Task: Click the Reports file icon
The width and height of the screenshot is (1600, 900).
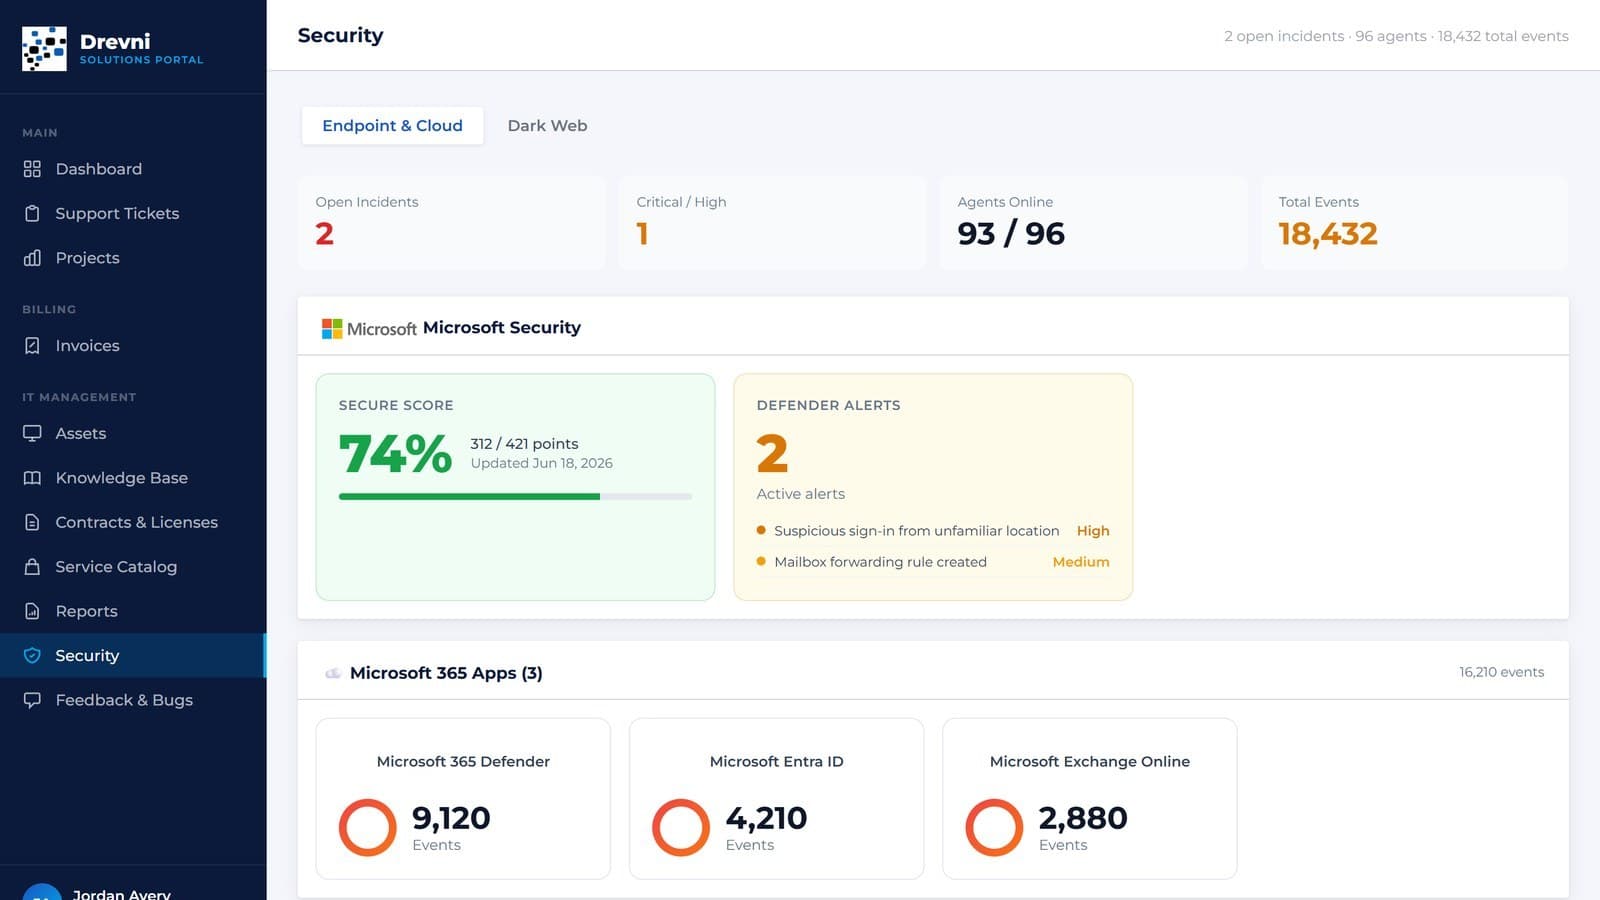Action: (32, 611)
